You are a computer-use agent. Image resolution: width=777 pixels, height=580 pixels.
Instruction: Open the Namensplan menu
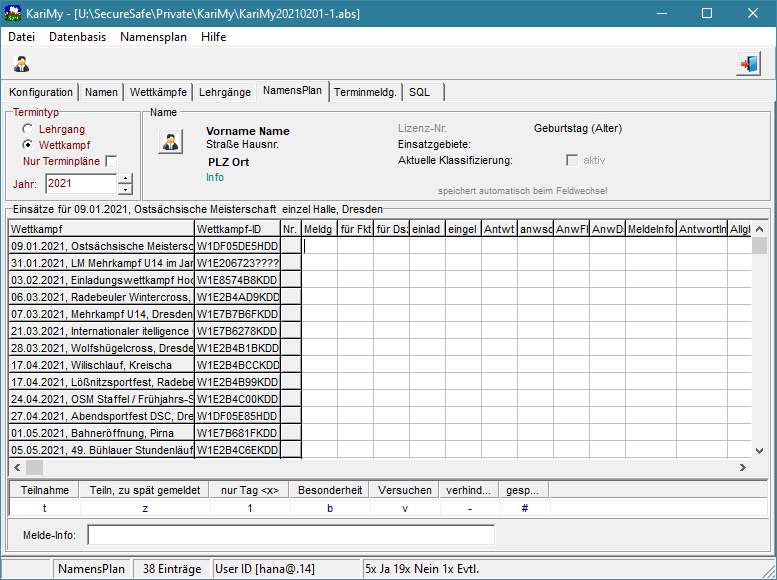153,37
